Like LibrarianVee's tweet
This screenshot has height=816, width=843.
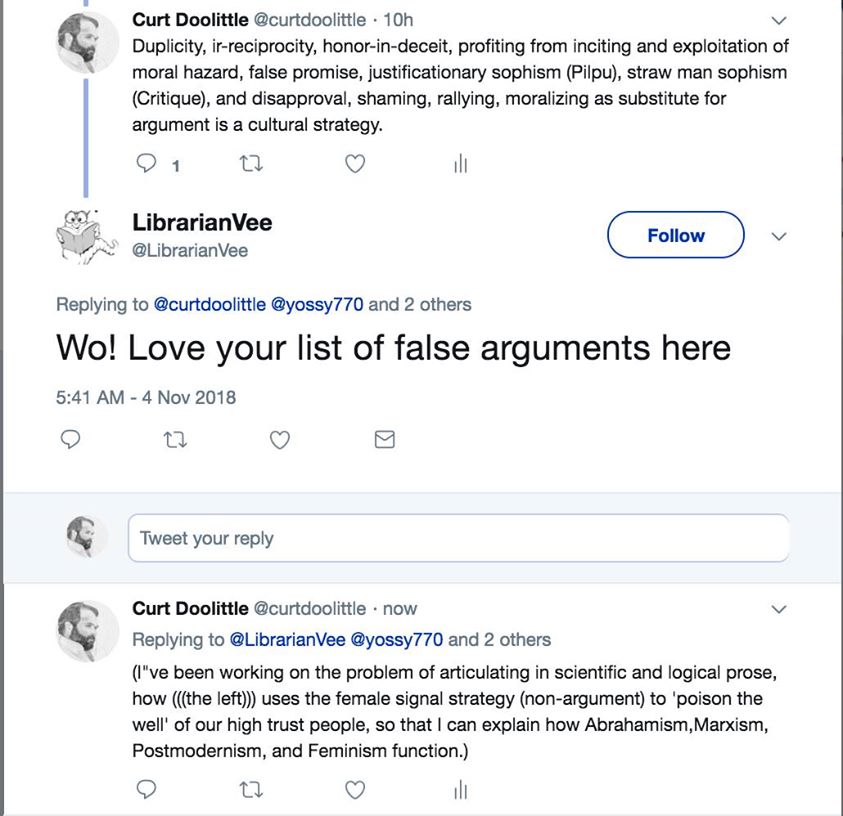280,439
